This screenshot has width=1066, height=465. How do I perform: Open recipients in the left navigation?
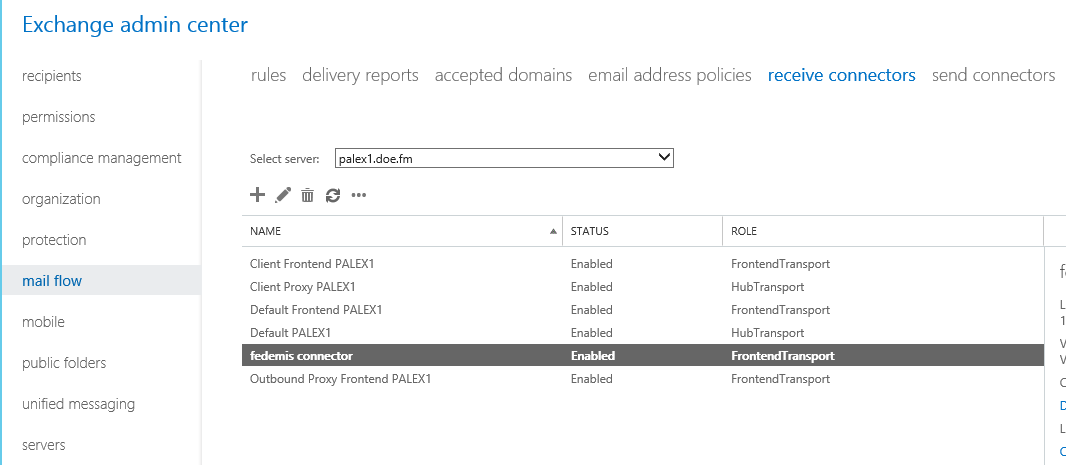click(x=52, y=76)
